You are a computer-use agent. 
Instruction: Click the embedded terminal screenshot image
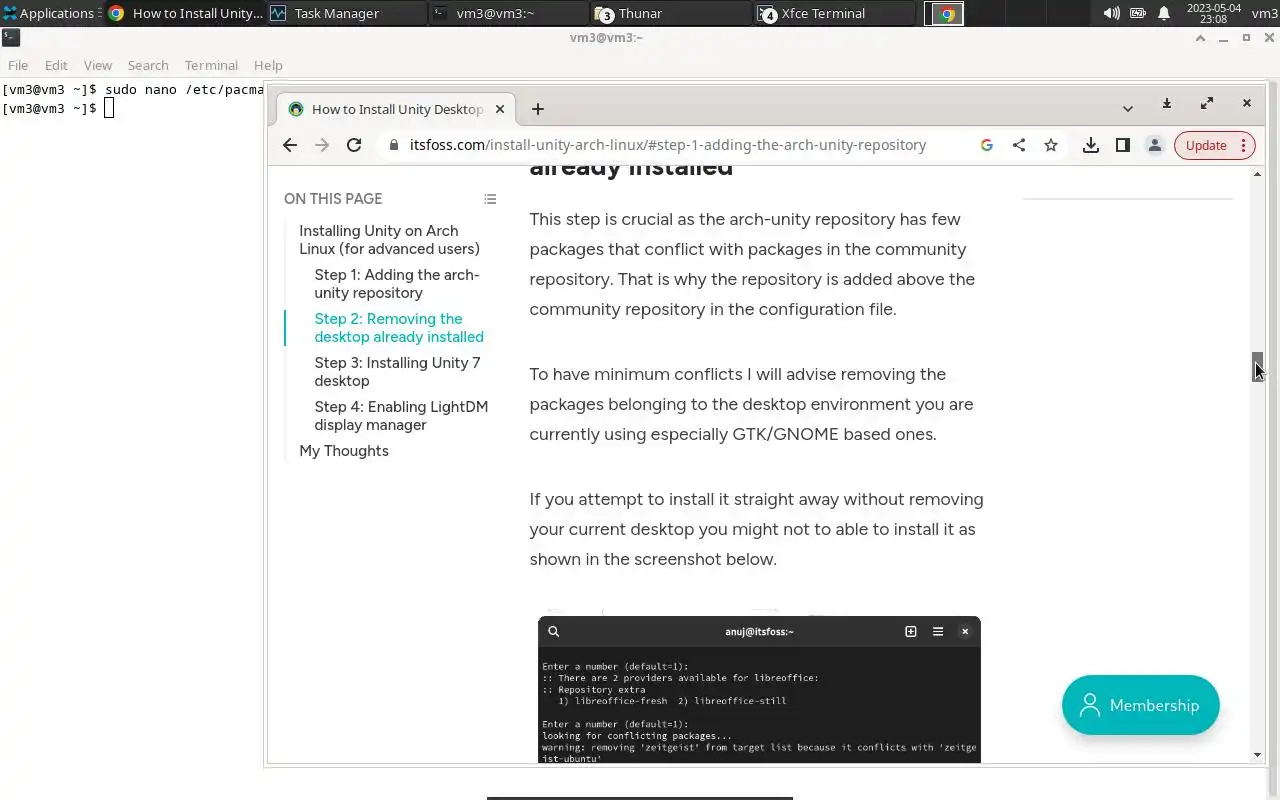[759, 690]
